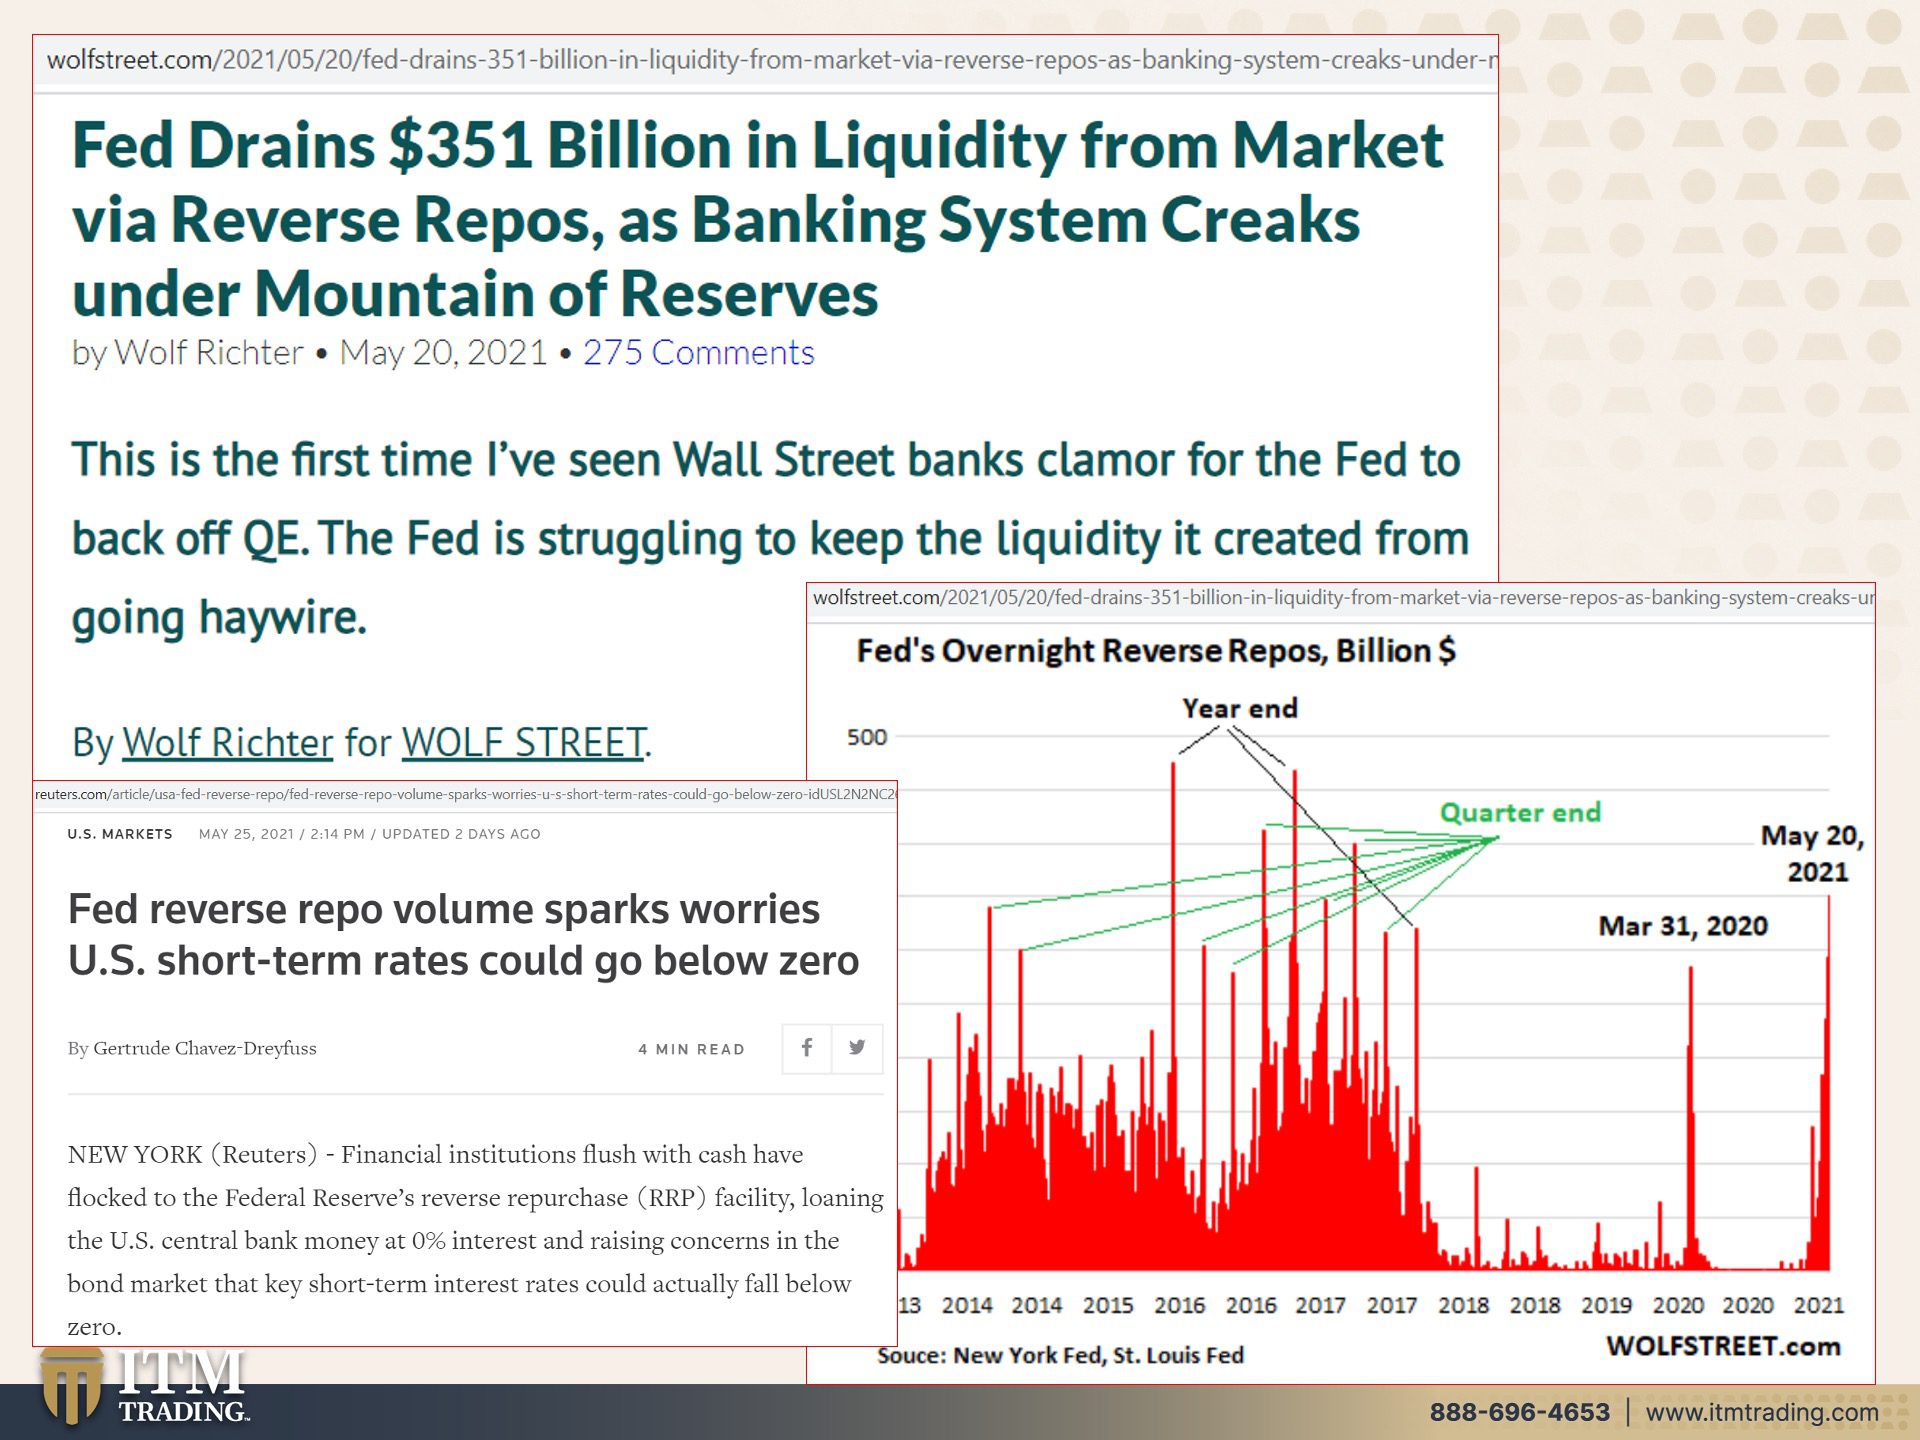This screenshot has width=1920, height=1440.
Task: Click the New York Fed source credit
Action: [1060, 1355]
